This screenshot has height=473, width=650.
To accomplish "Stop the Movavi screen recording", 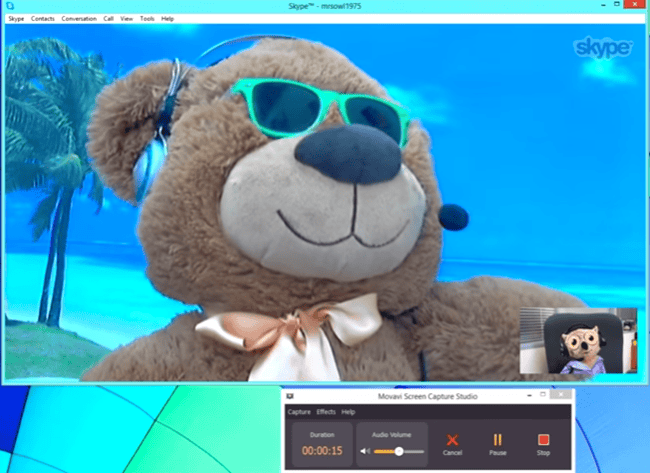I will click(x=543, y=444).
